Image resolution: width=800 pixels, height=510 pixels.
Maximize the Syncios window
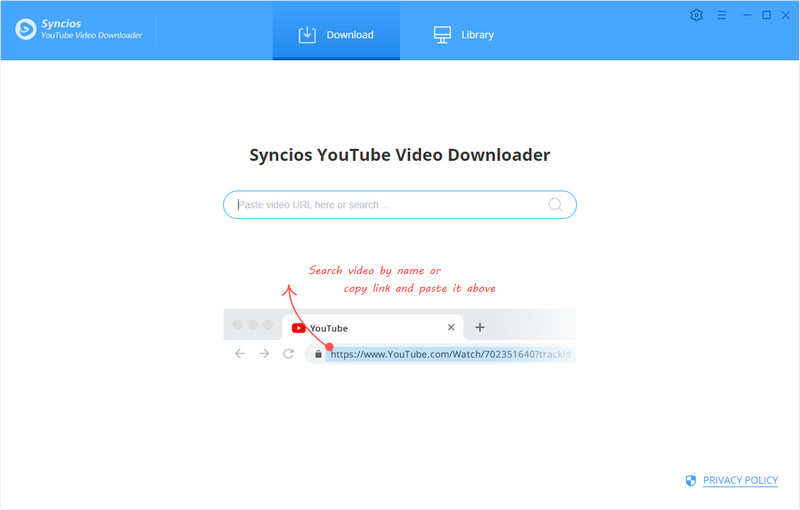coord(767,15)
